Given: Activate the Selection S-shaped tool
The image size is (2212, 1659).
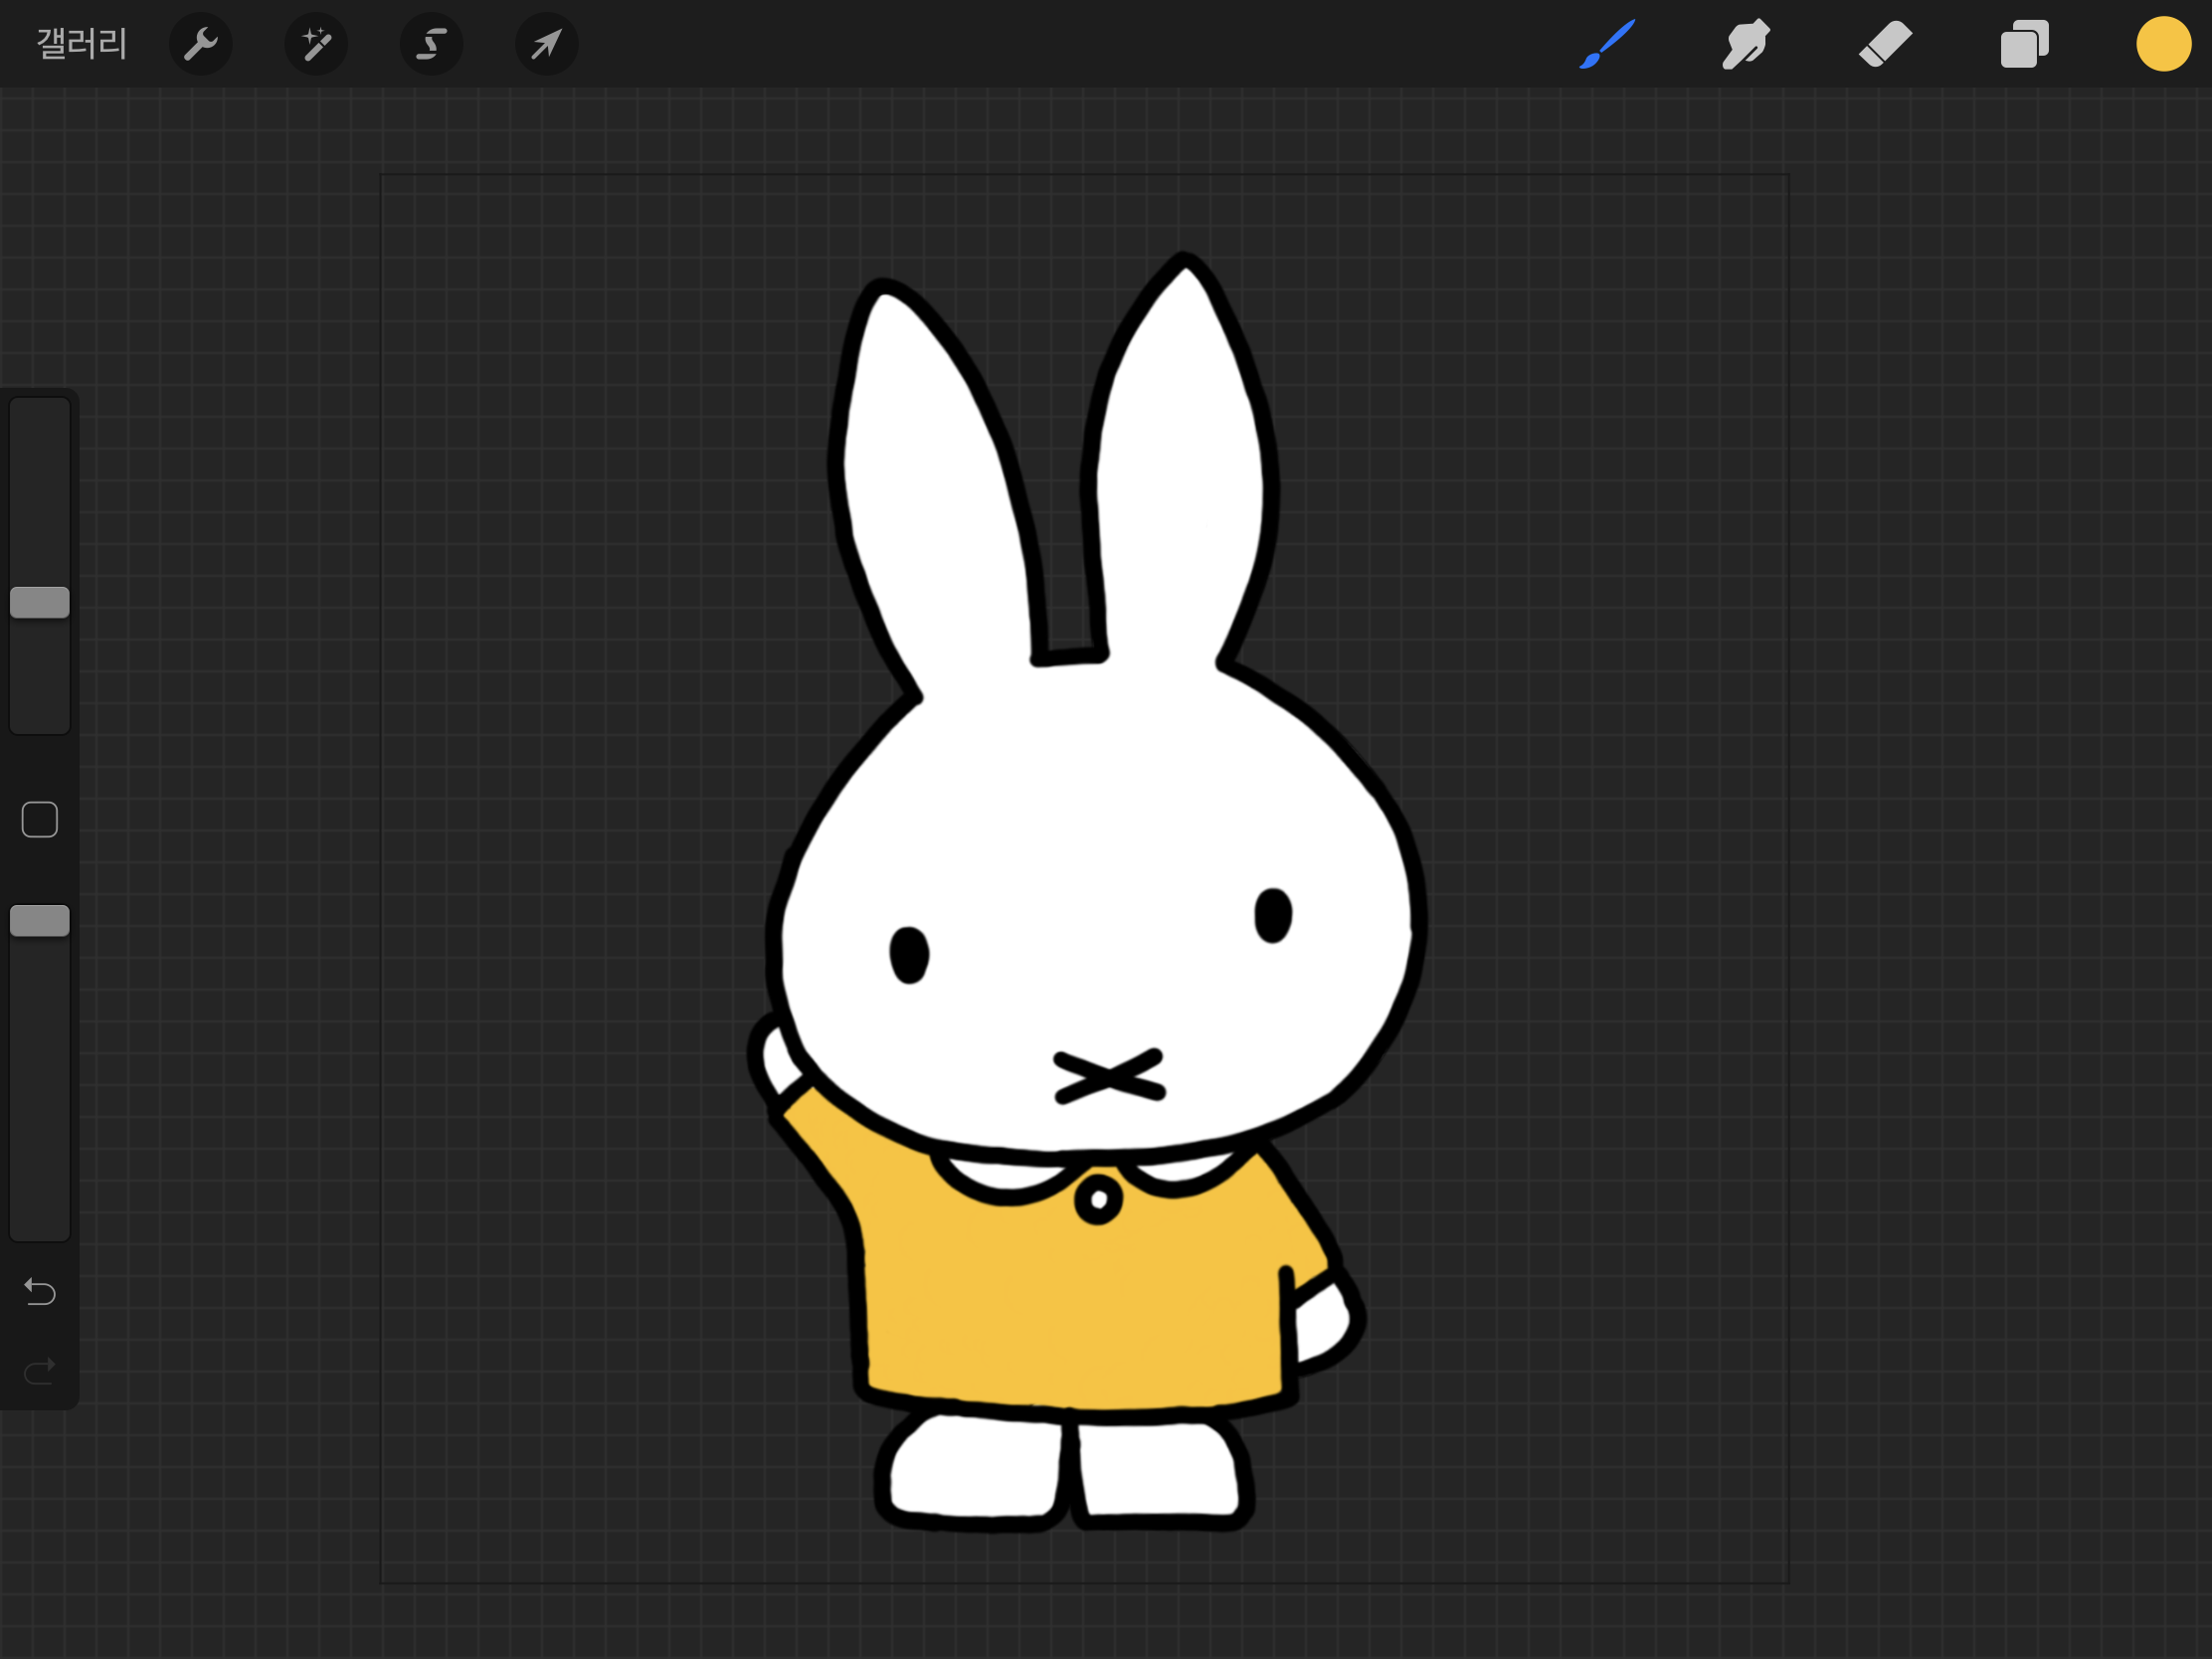Looking at the screenshot, I should tap(431, 44).
